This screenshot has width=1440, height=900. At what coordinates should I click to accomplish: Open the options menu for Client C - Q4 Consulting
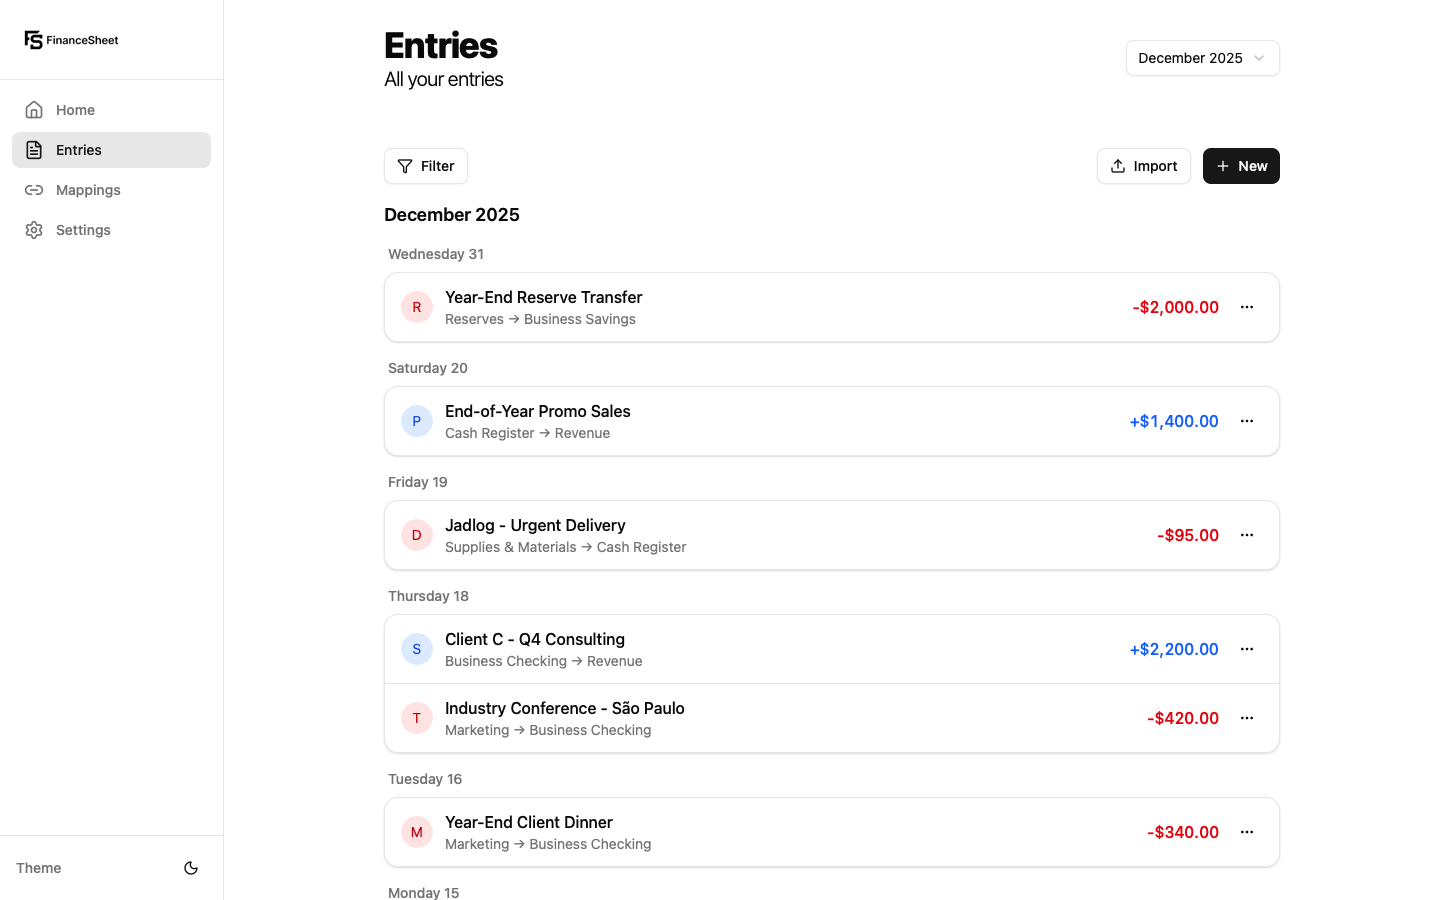1247,649
